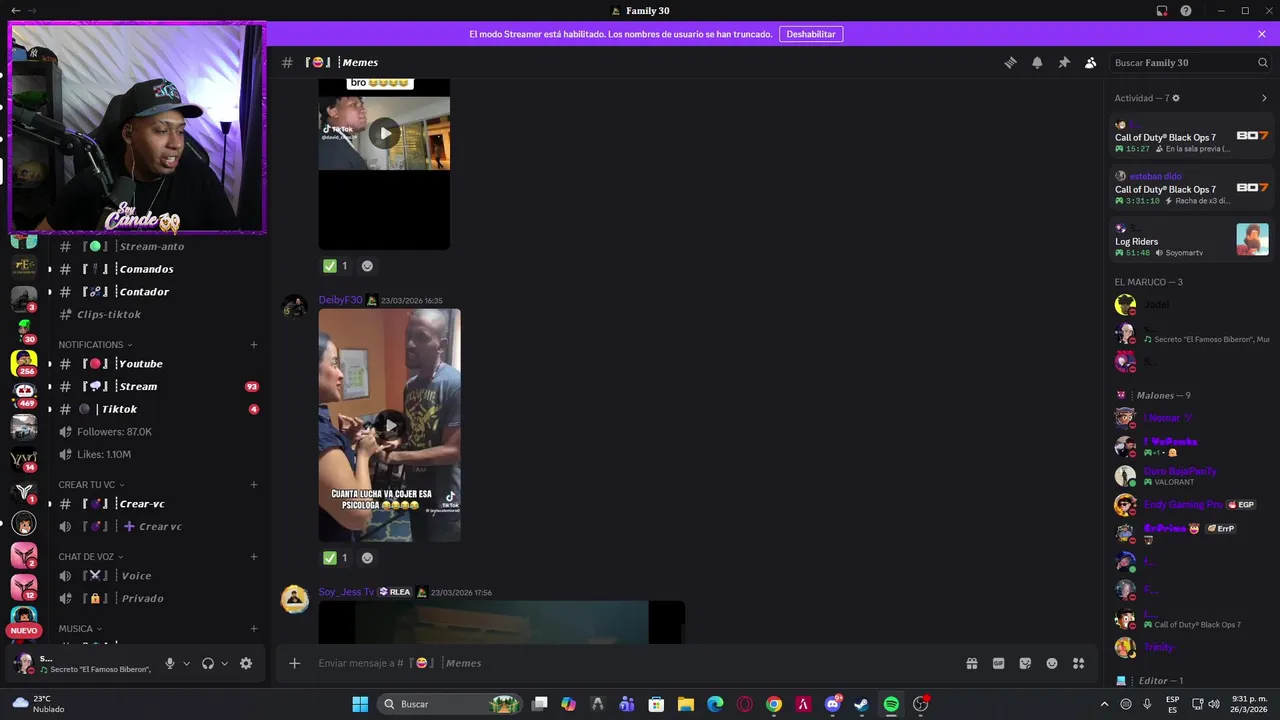Open the apps launcher icon in message bar

(x=1078, y=663)
